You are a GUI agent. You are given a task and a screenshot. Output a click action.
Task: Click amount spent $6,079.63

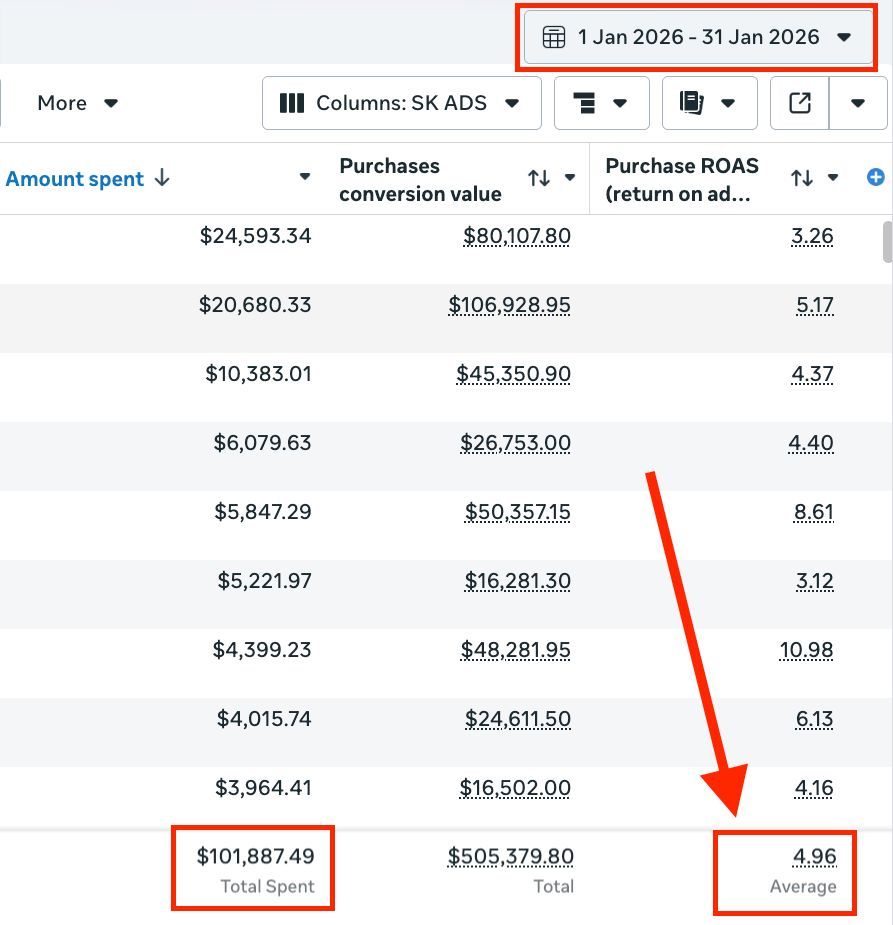click(262, 443)
